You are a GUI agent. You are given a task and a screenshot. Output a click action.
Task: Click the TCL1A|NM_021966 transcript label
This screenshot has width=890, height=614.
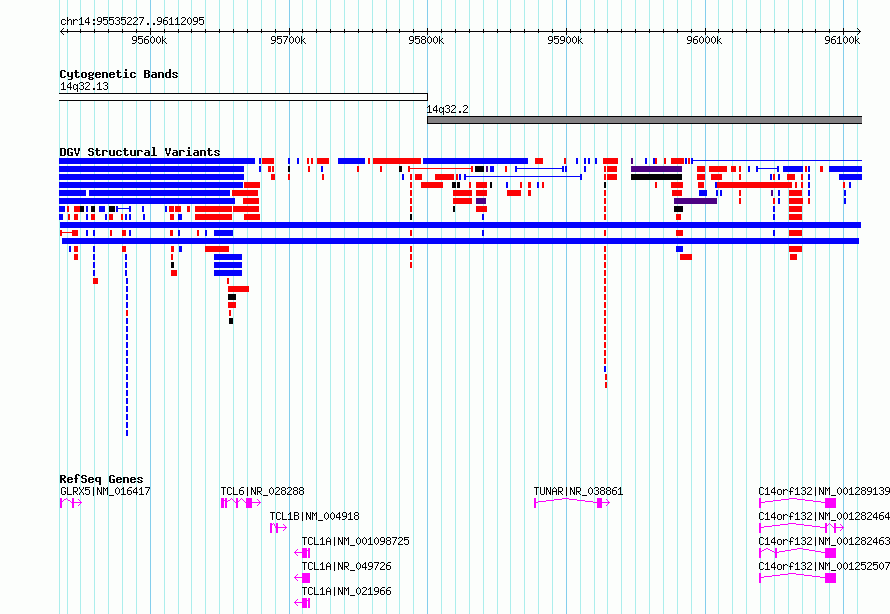click(x=346, y=591)
